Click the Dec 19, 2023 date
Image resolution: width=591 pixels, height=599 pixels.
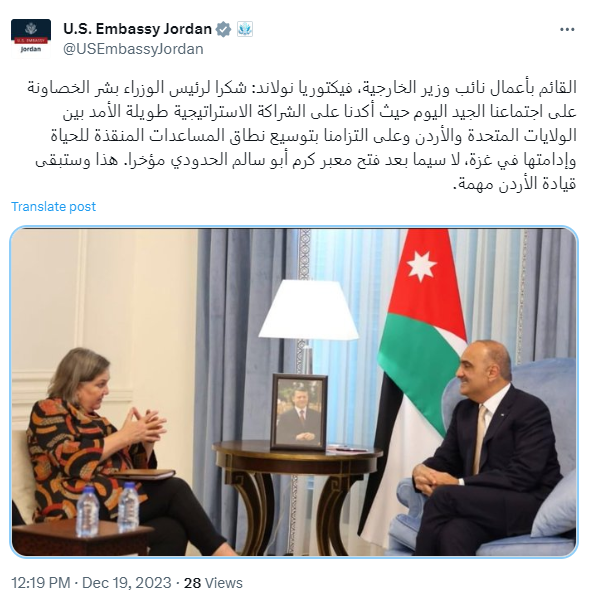point(127,583)
